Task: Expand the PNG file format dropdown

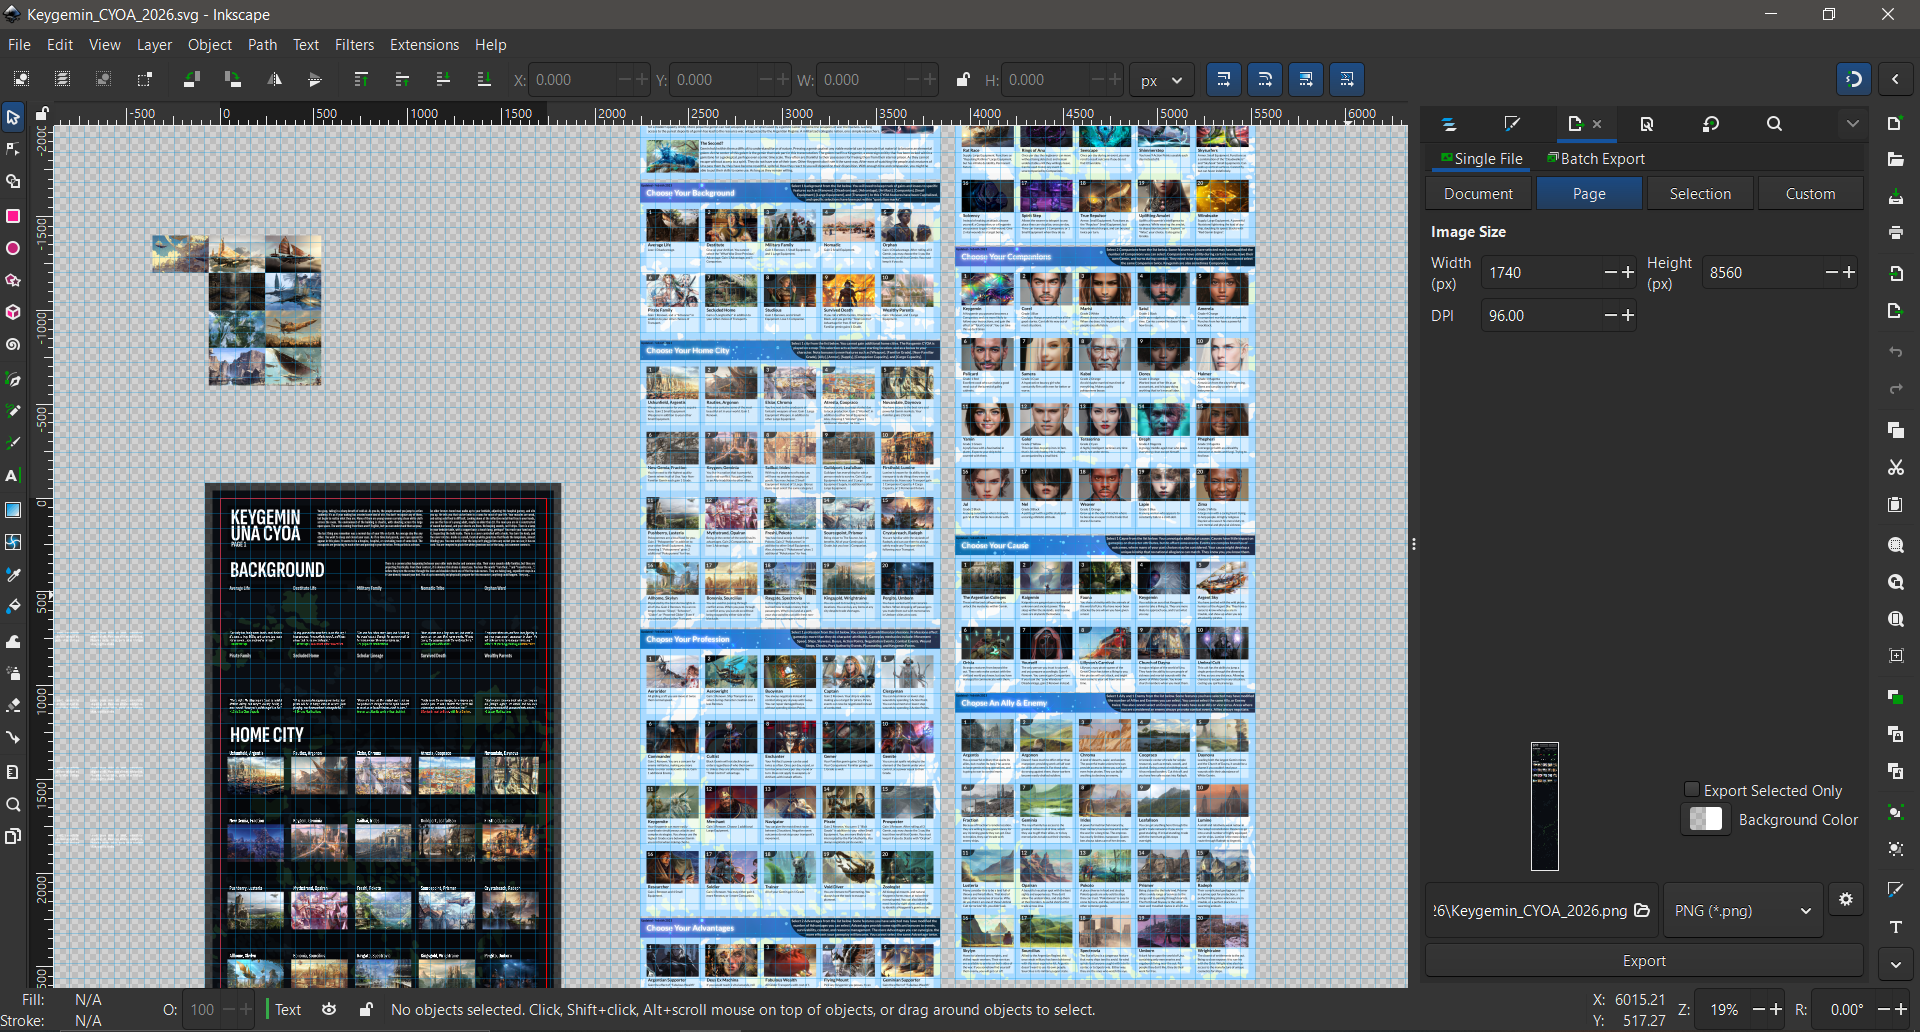Action: pyautogui.click(x=1743, y=910)
